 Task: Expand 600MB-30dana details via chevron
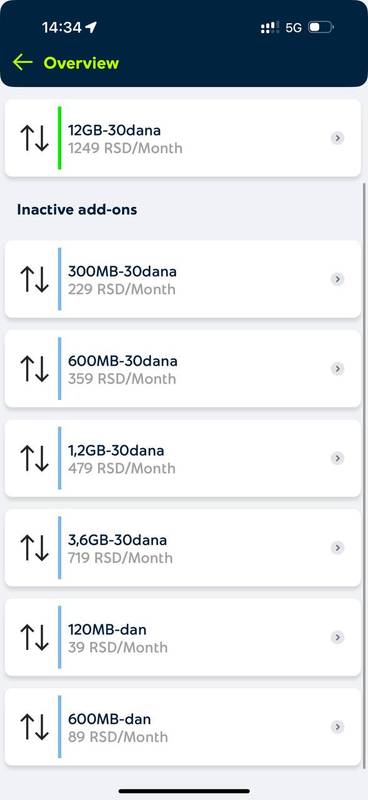click(x=337, y=369)
